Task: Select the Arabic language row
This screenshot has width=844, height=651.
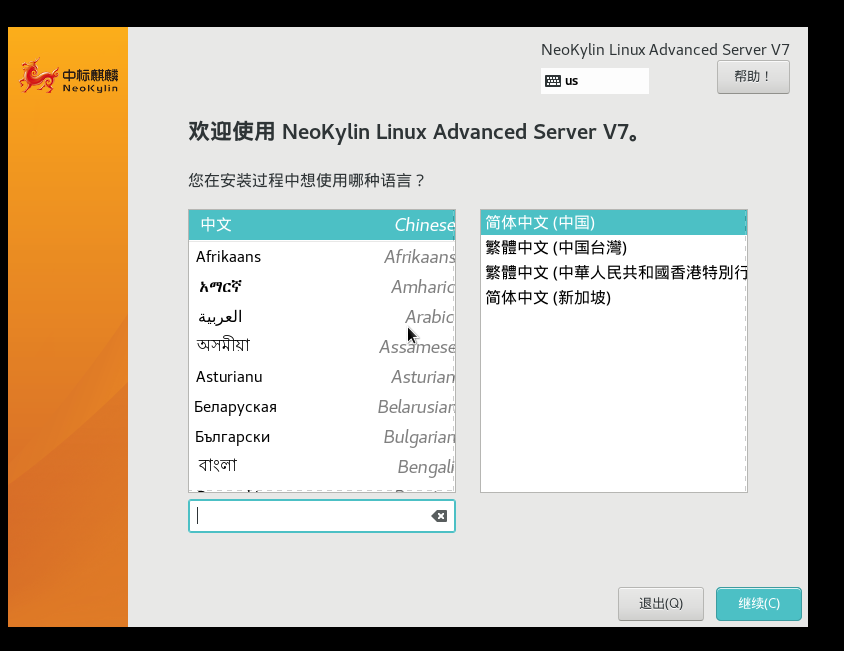Action: 322,317
